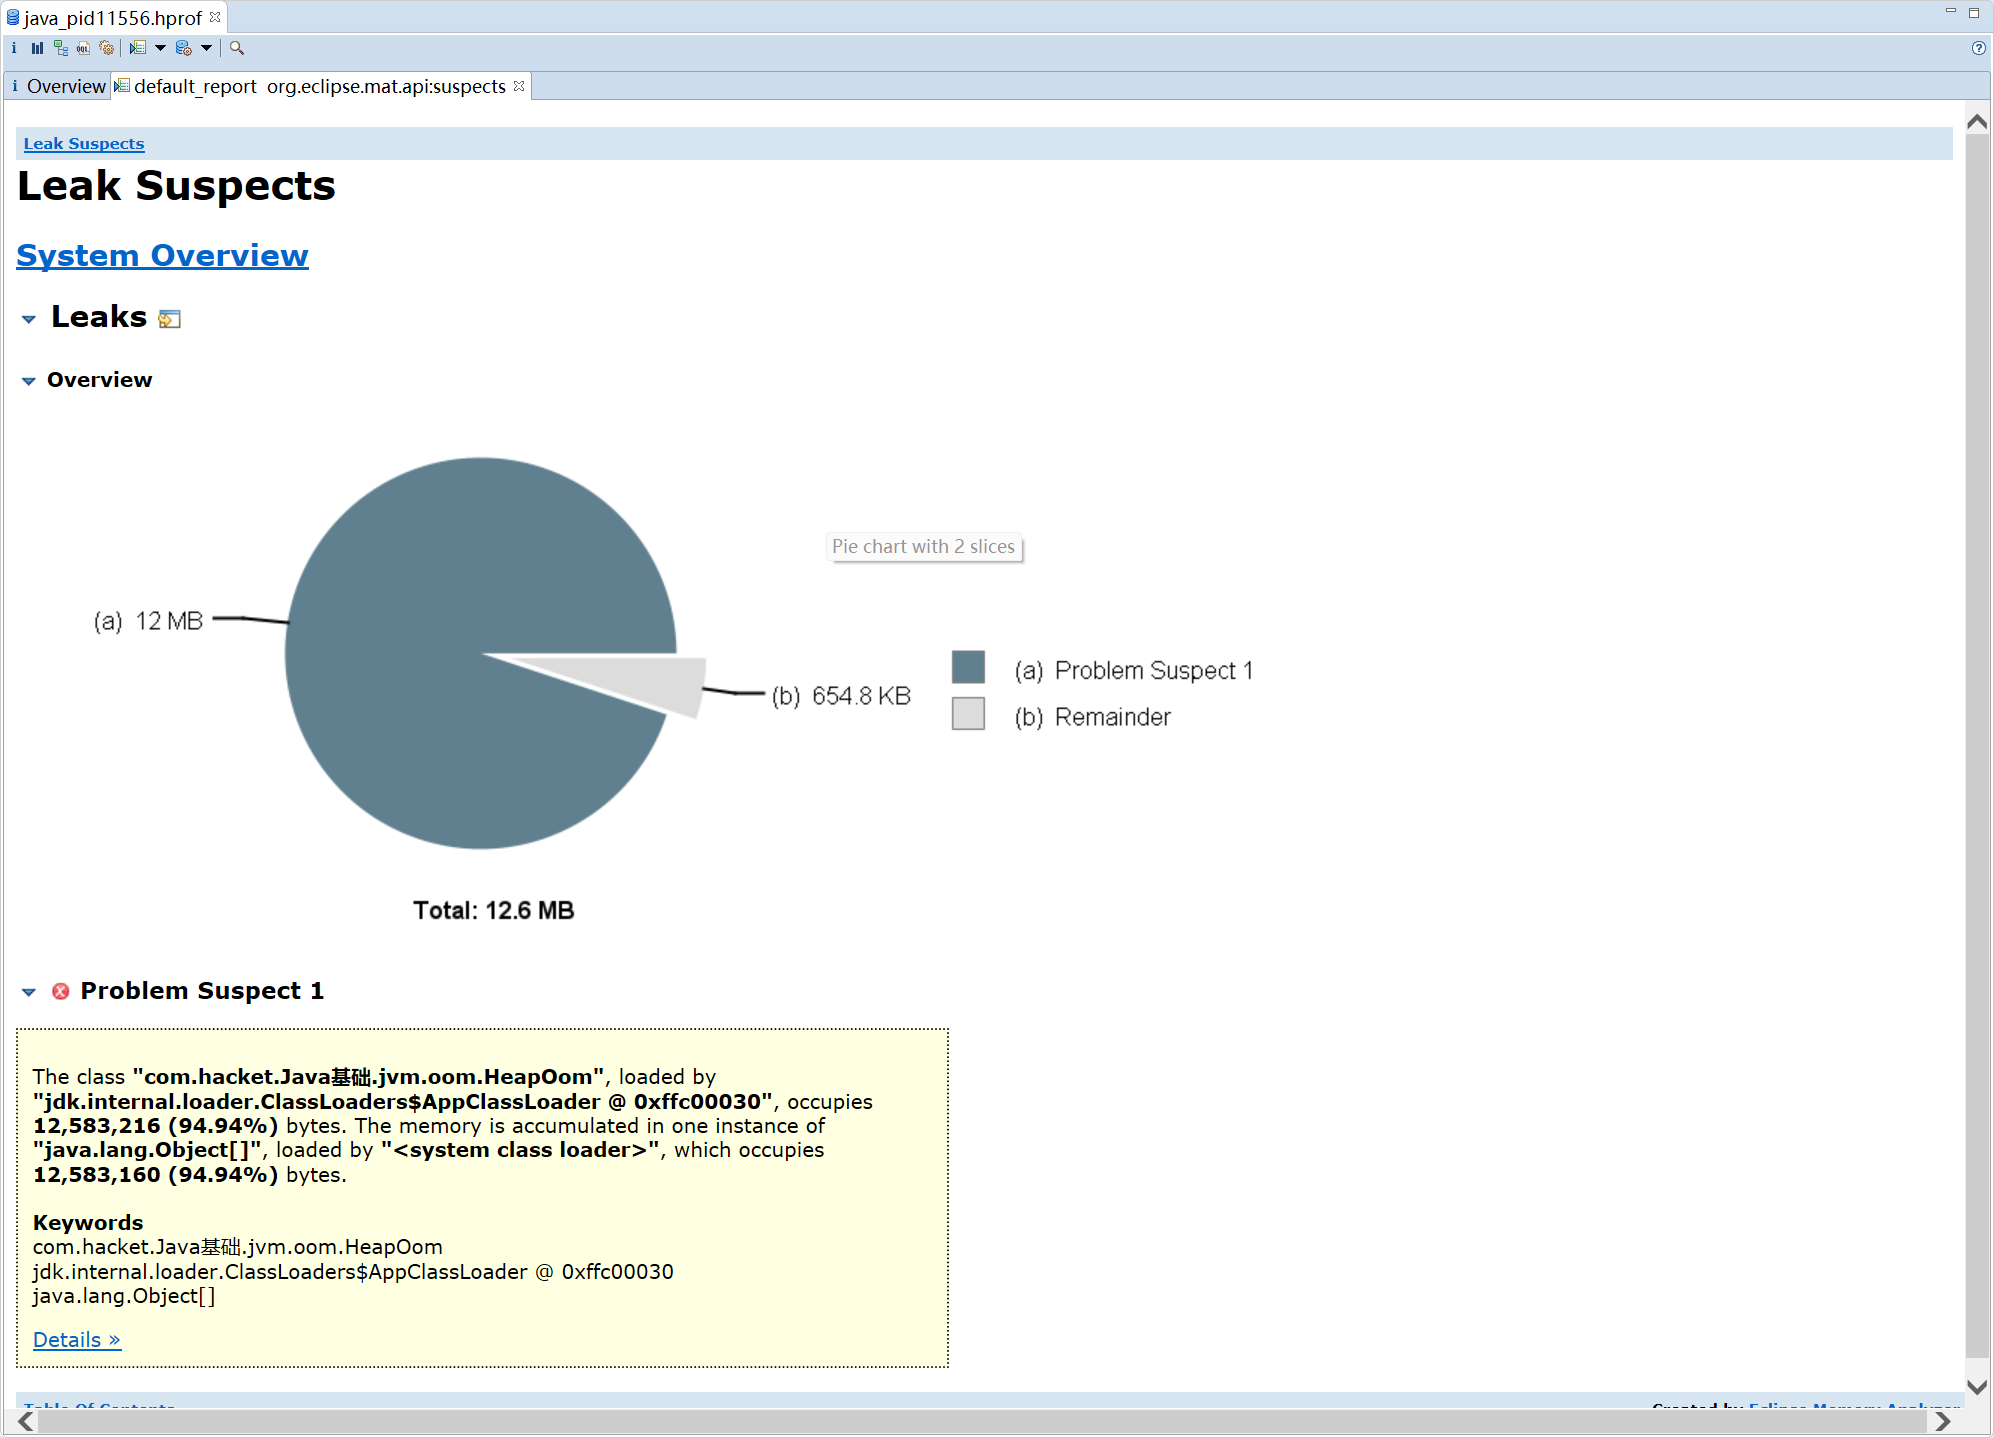The height and width of the screenshot is (1438, 1994).
Task: Close the default_report suspects tab
Action: (519, 86)
